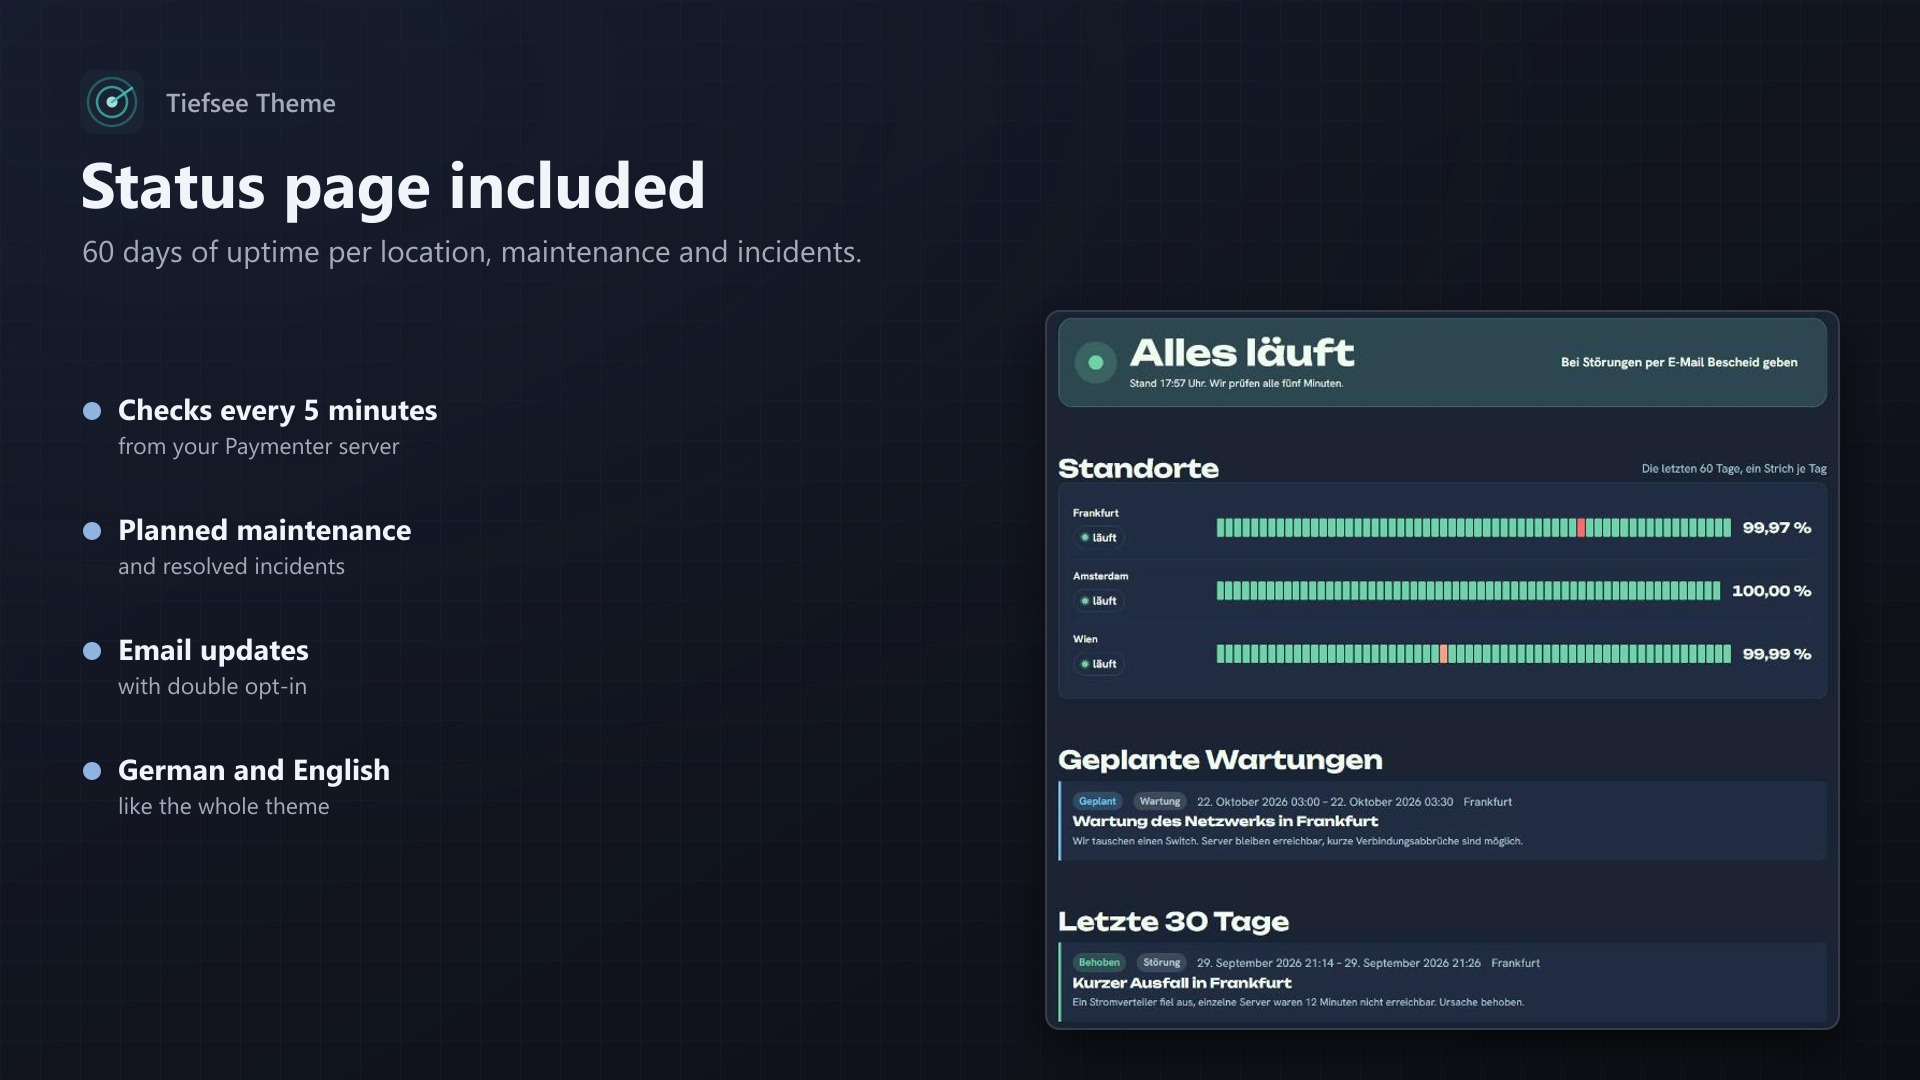1920x1080 pixels.
Task: Click the 'Geplant' status tag
Action: coord(1097,801)
